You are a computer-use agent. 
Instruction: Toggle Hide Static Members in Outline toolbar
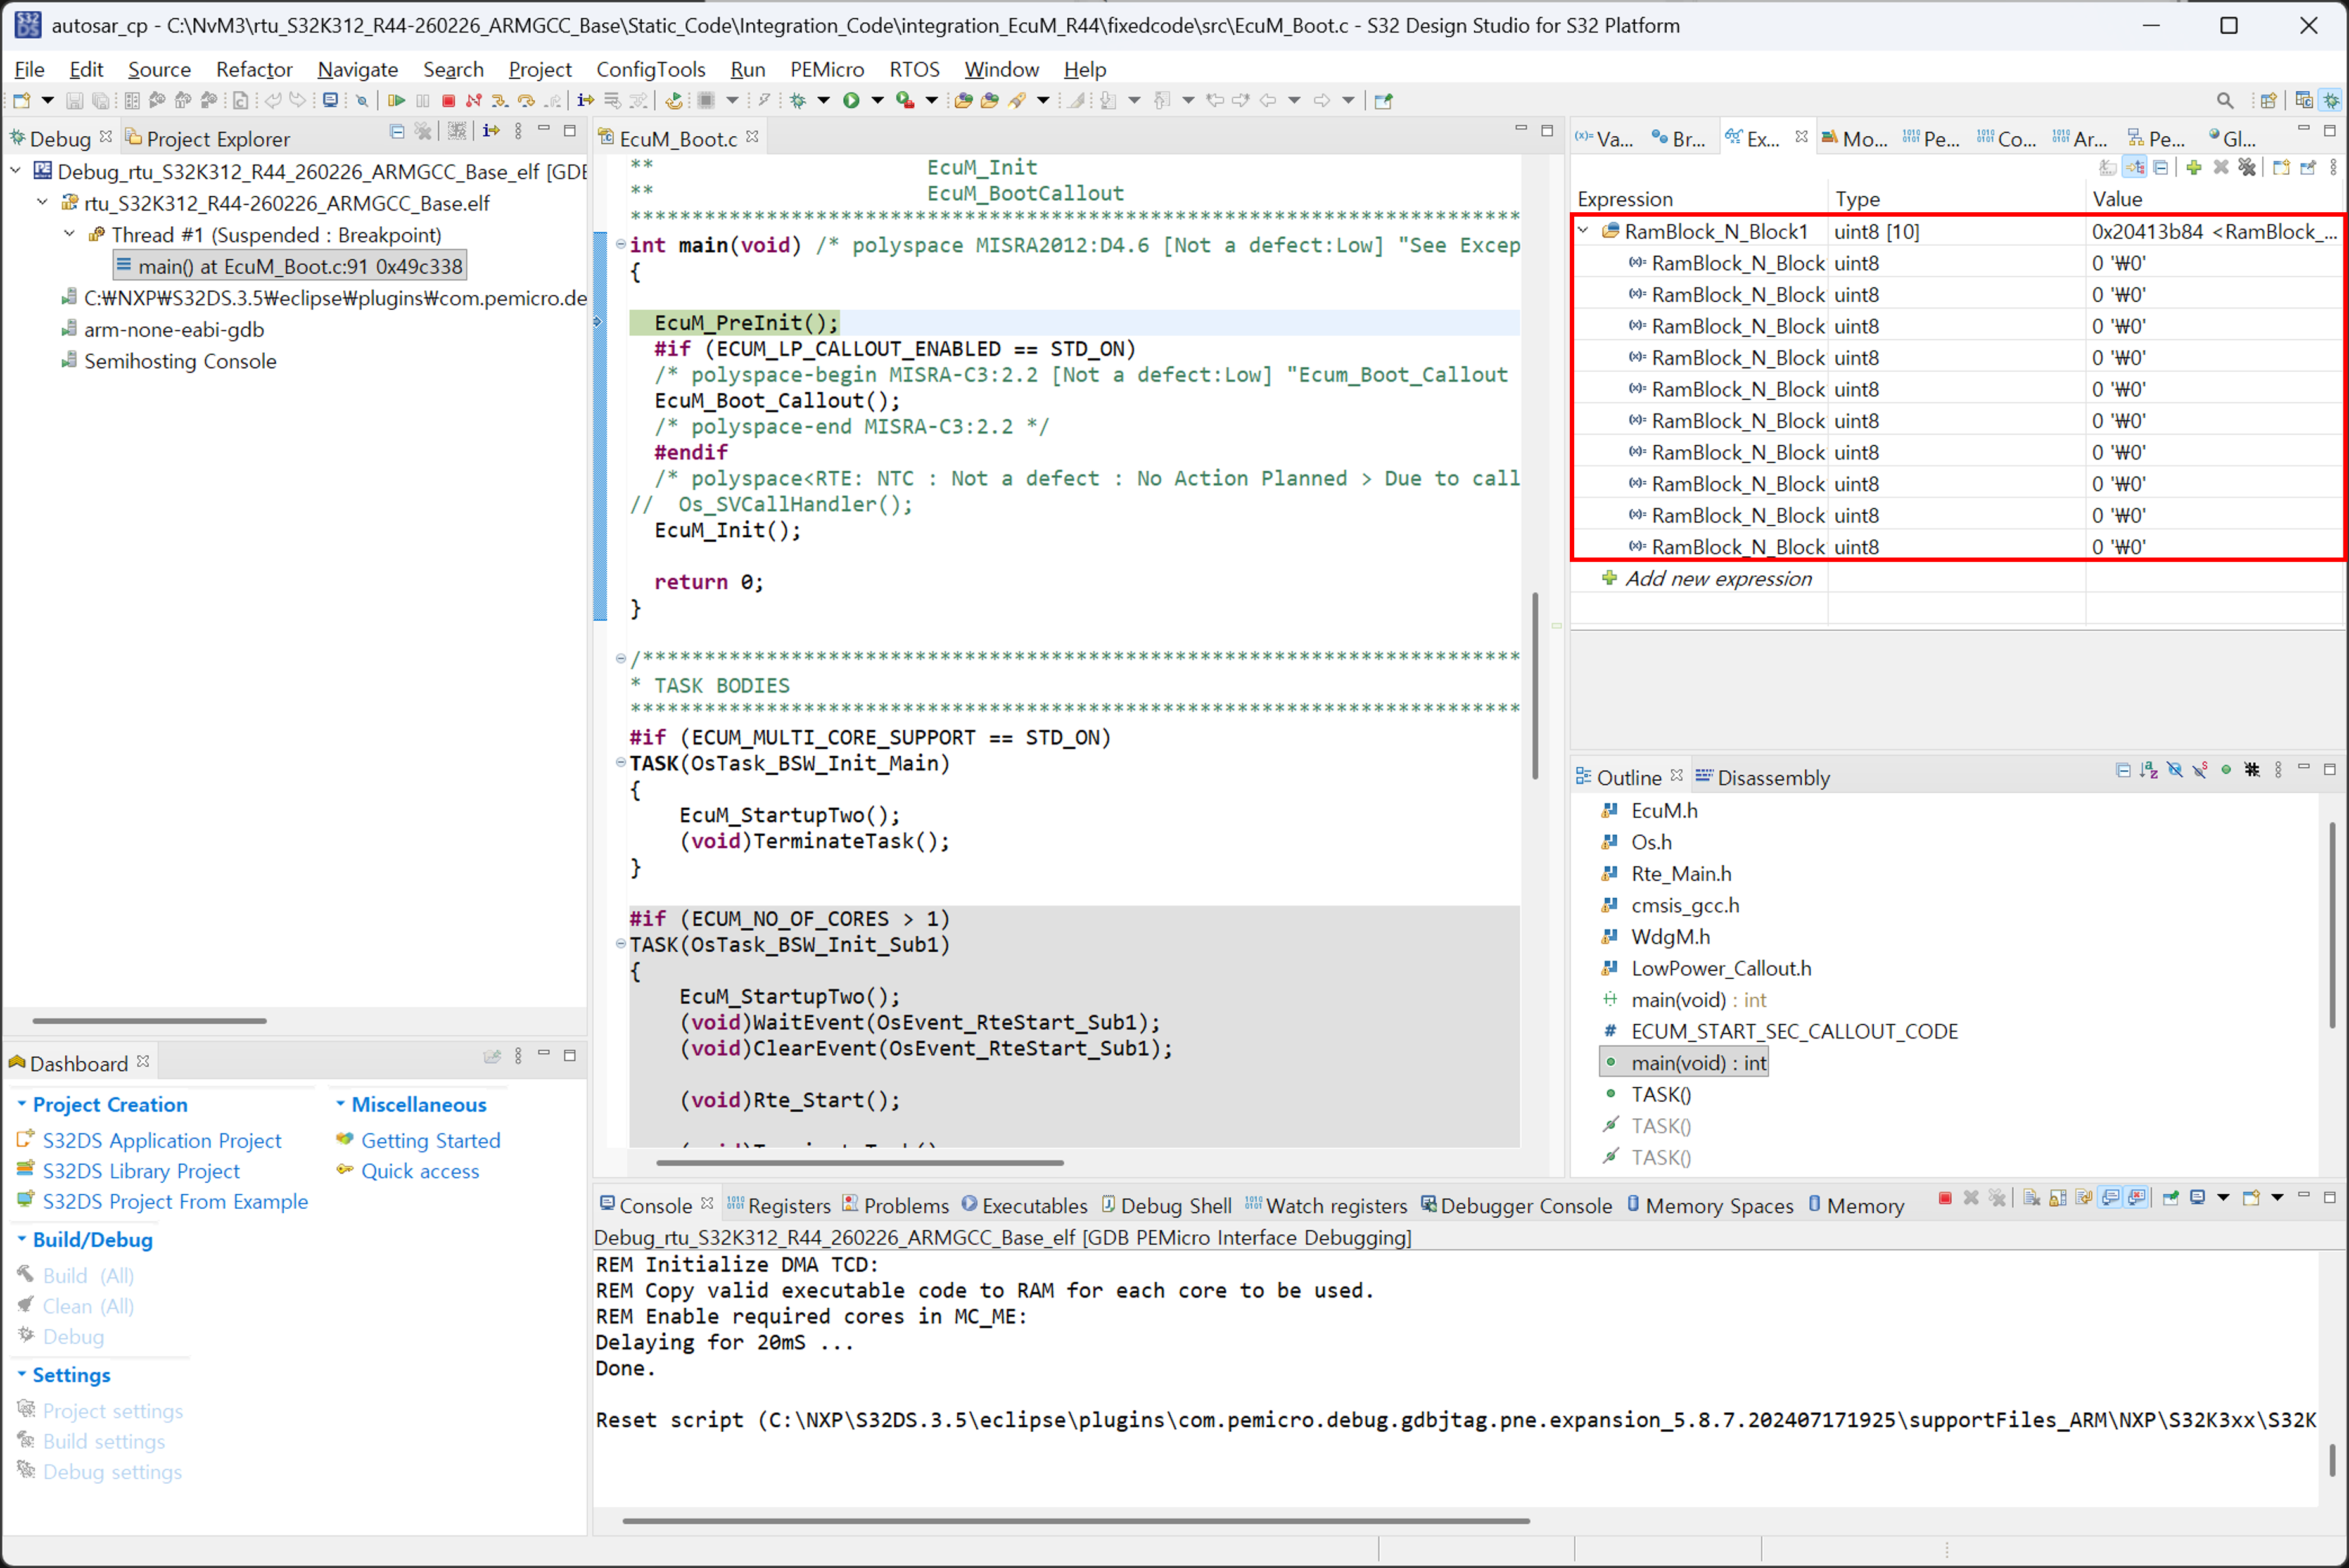(x=2200, y=770)
